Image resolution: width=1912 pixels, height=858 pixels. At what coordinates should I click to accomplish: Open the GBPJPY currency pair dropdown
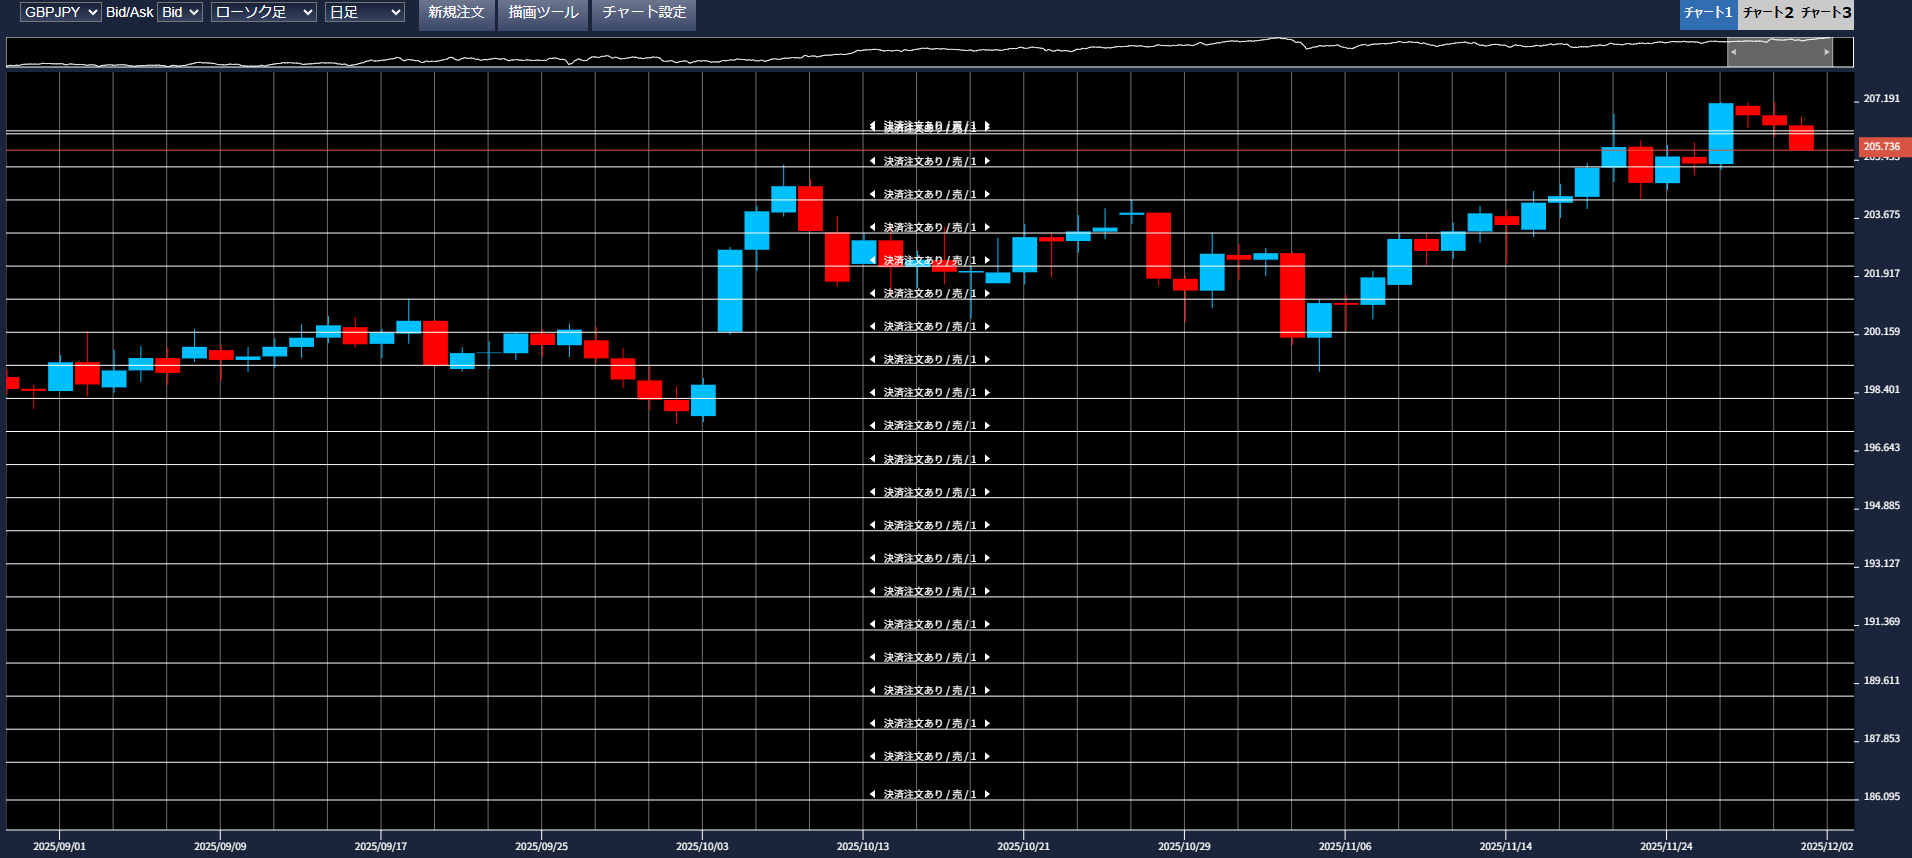[x=60, y=12]
